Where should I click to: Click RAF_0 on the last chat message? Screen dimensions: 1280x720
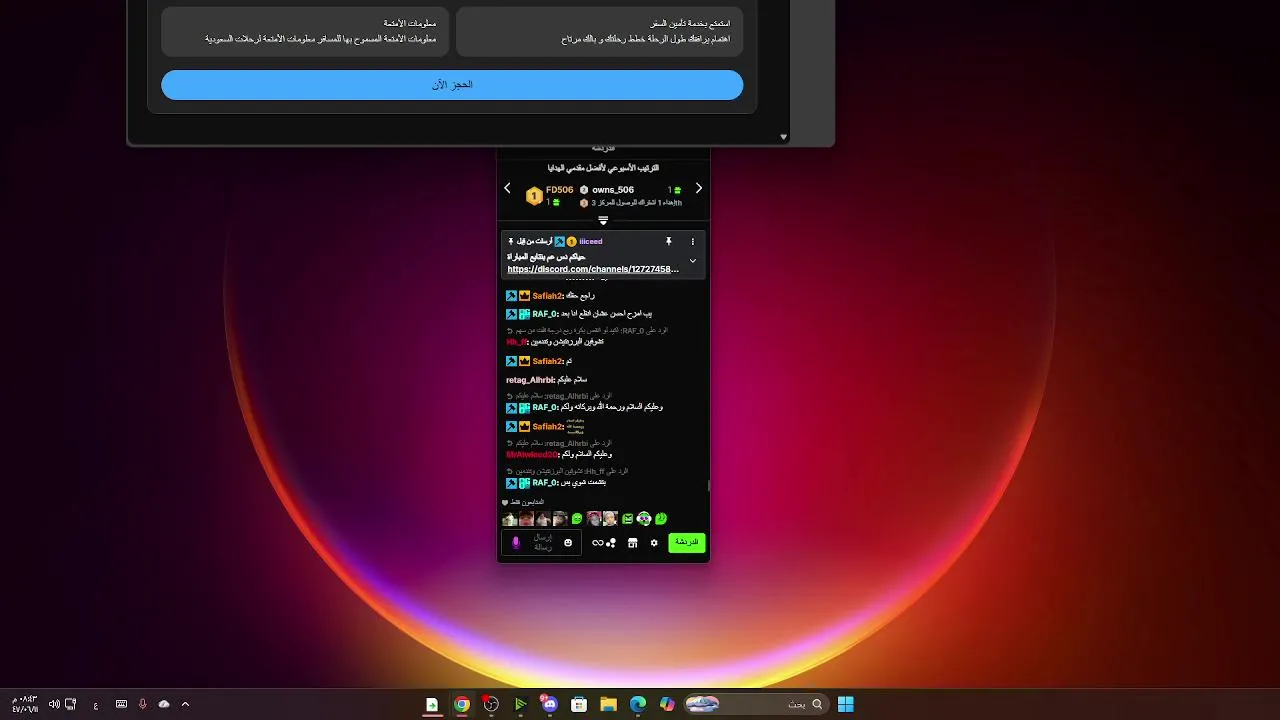click(x=544, y=482)
